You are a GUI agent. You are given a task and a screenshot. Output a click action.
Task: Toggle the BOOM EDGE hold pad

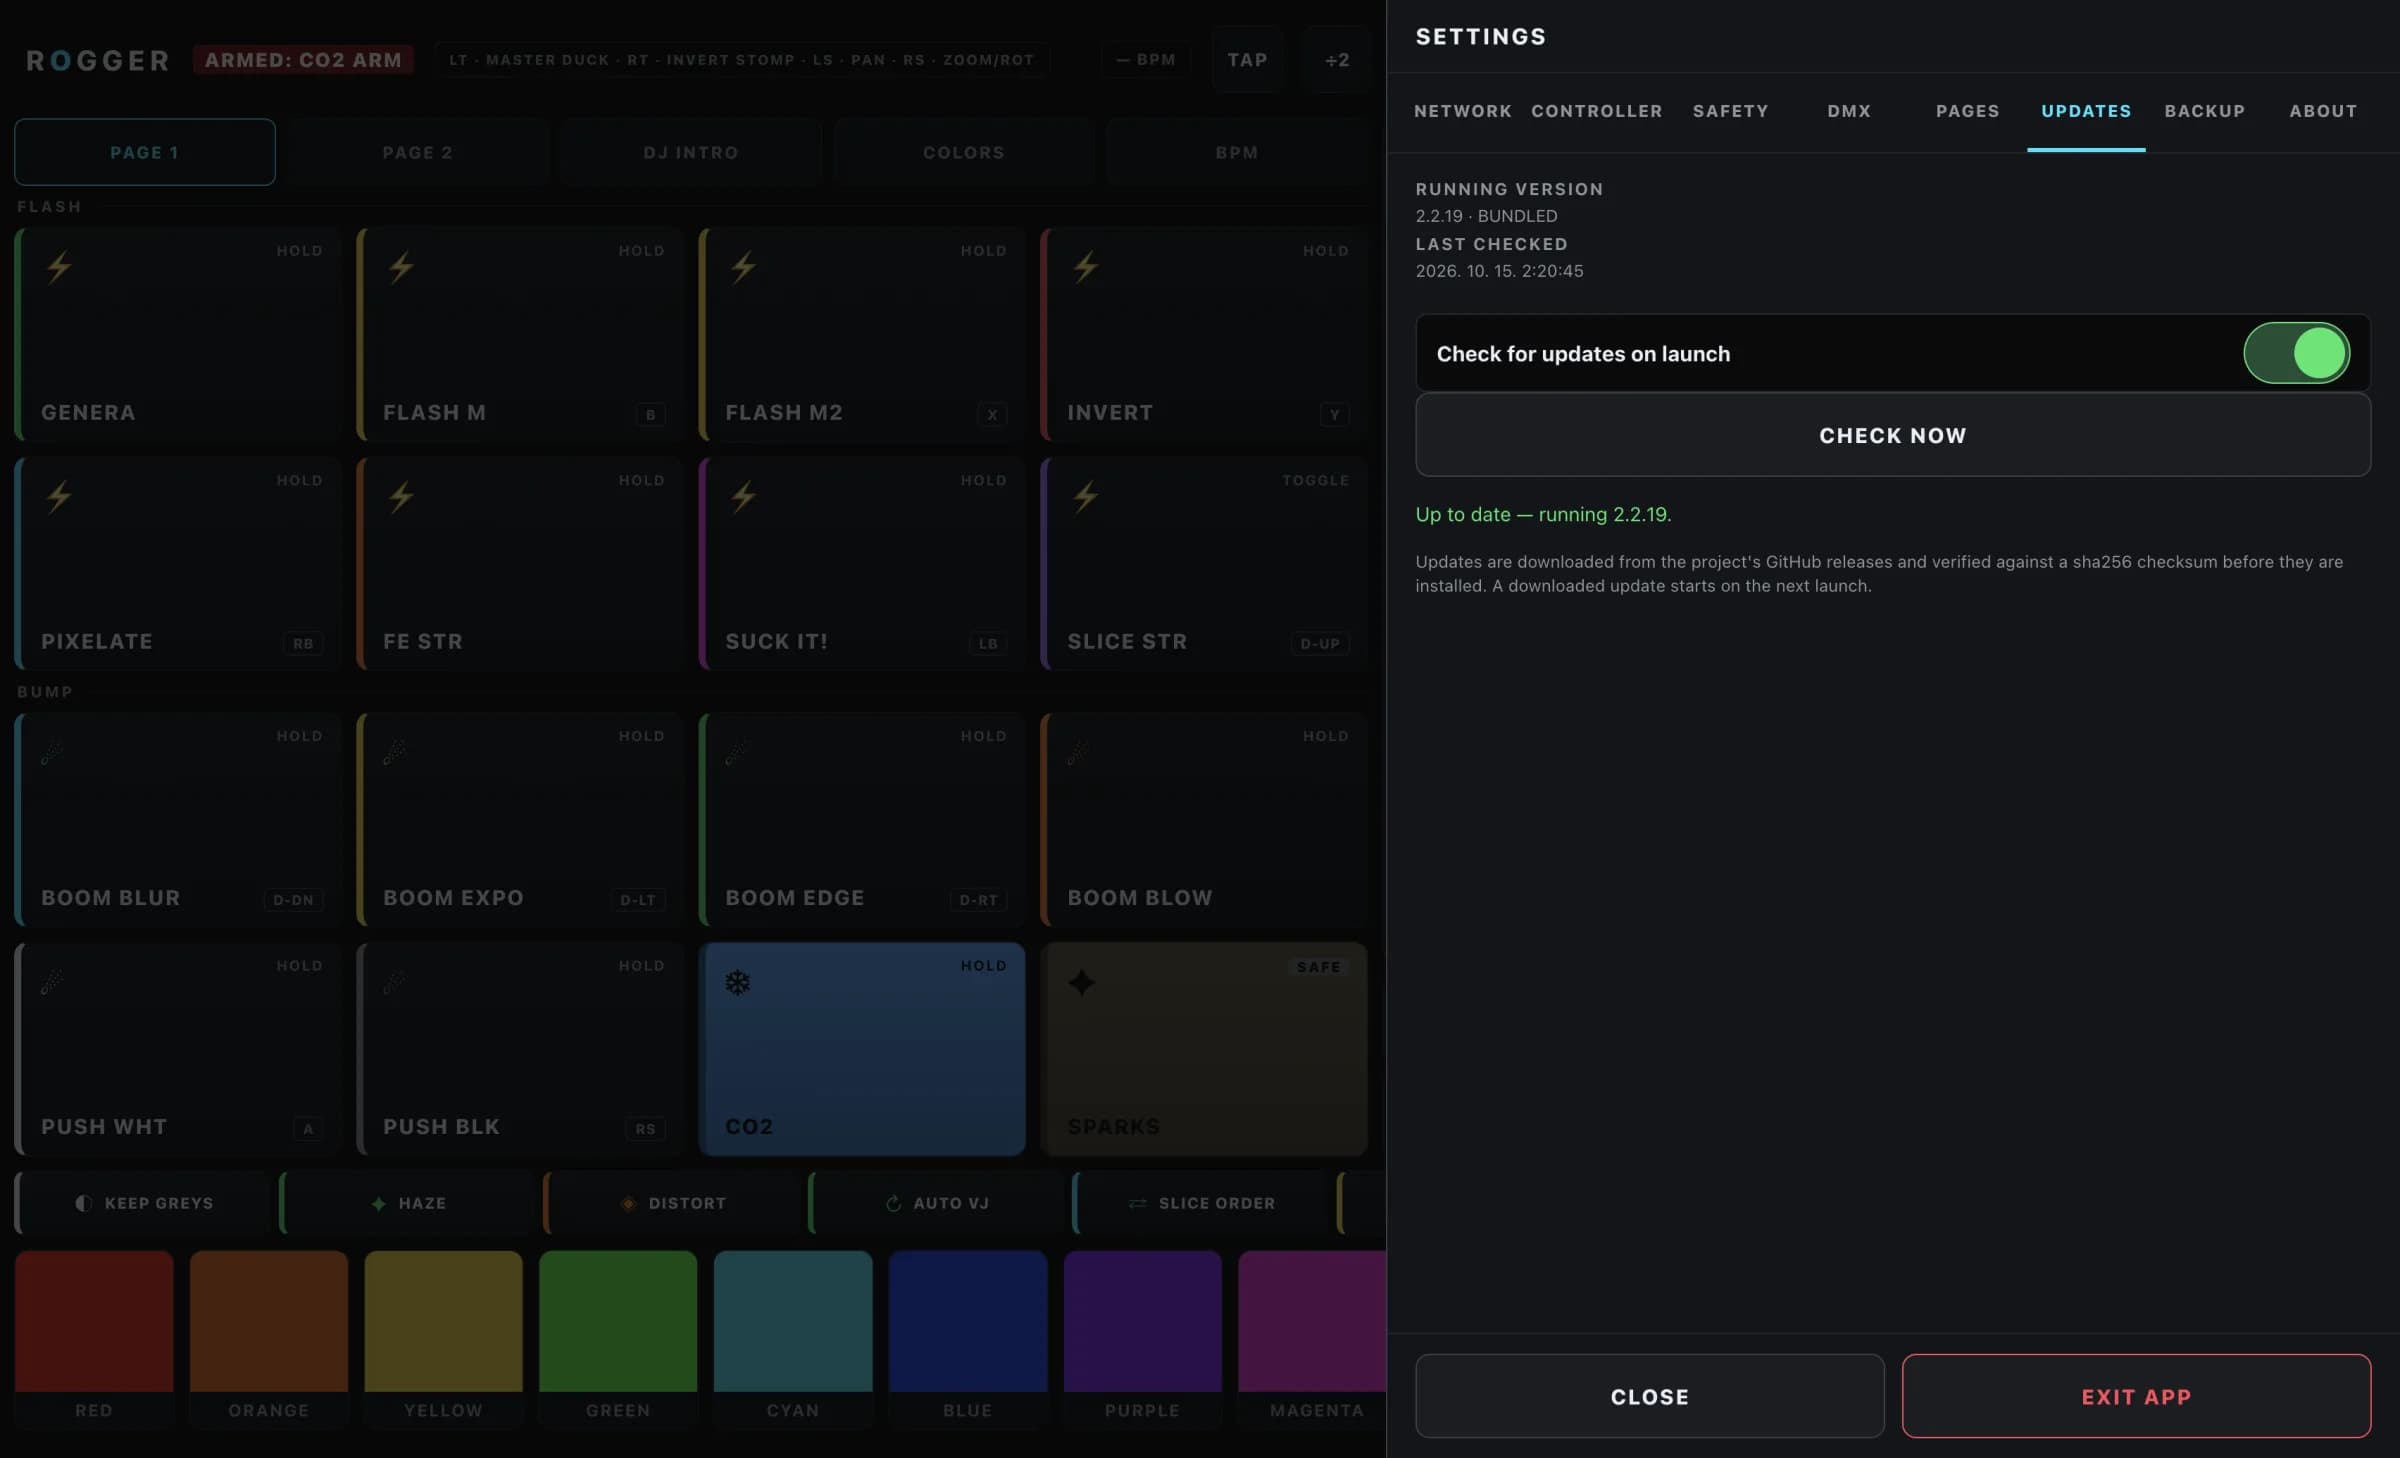862,819
